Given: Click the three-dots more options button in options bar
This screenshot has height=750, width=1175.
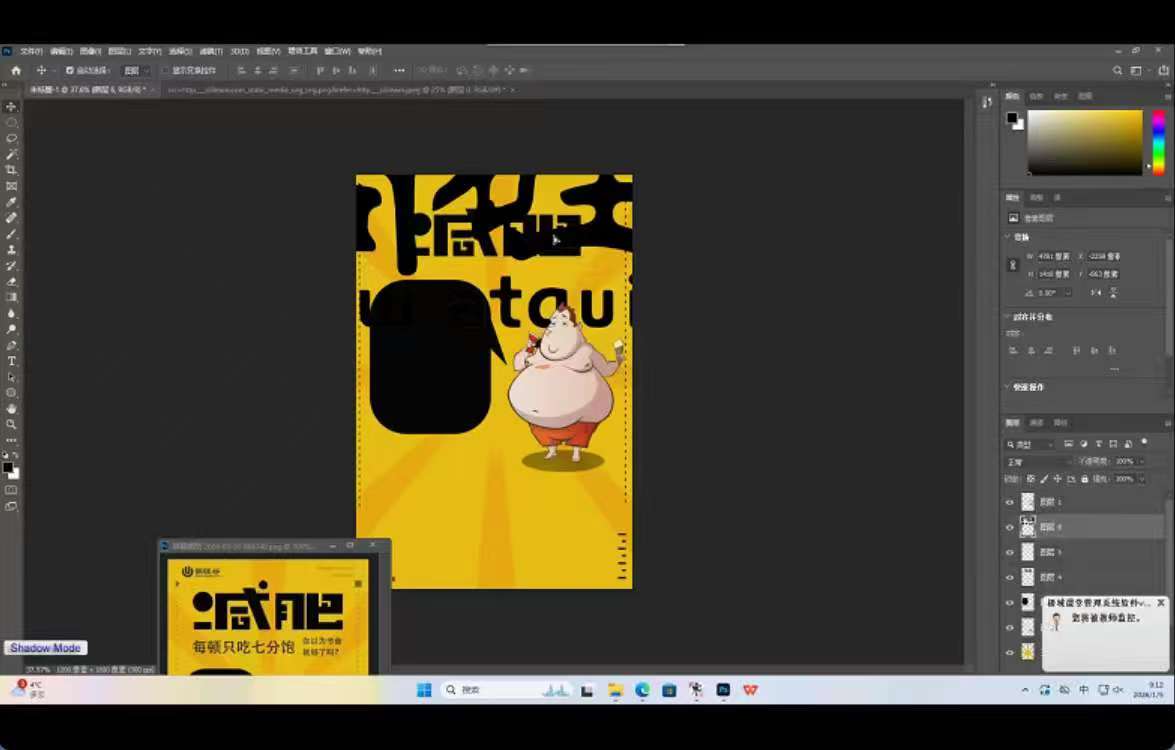Looking at the screenshot, I should point(399,71).
